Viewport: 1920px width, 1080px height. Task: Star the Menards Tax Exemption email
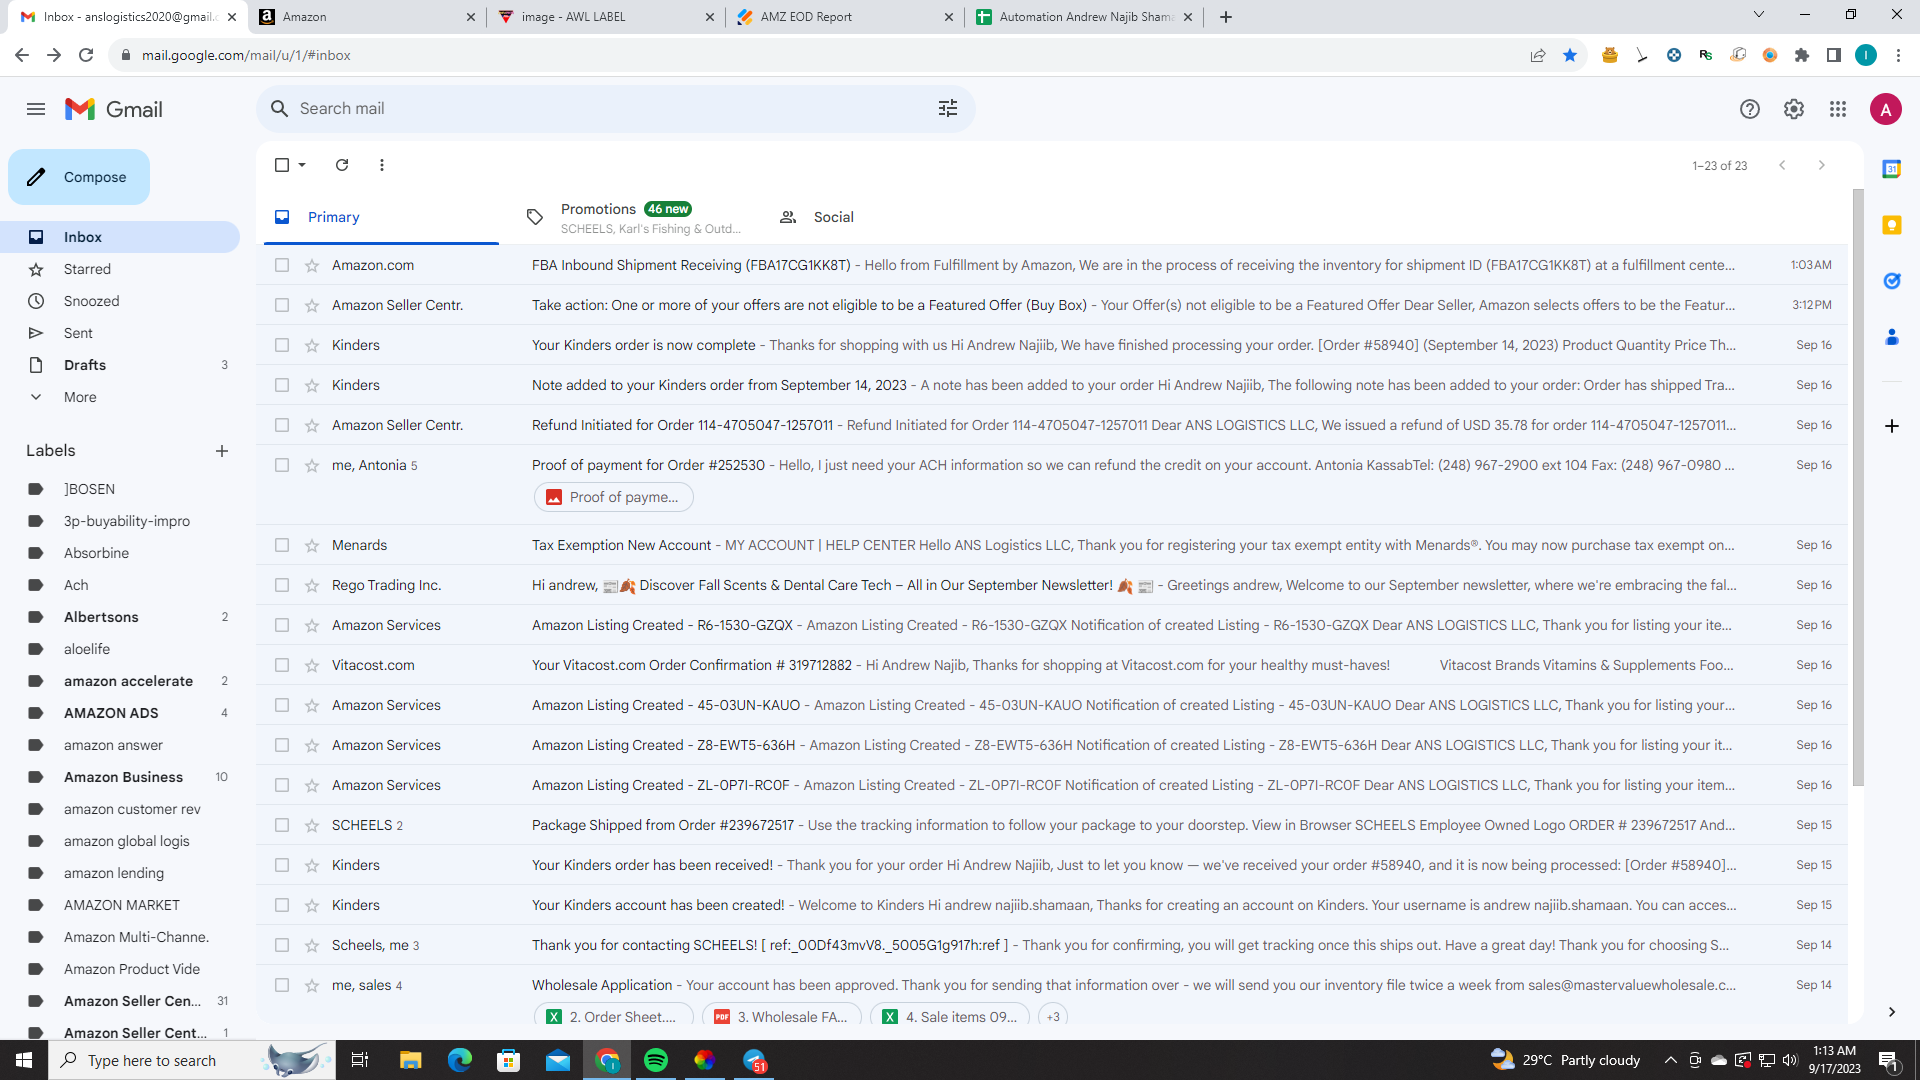pos(312,545)
